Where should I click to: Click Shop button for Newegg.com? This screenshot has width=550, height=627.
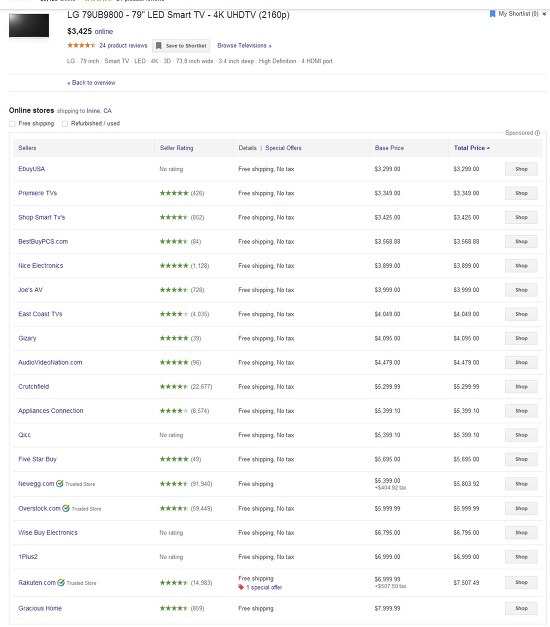pos(521,484)
